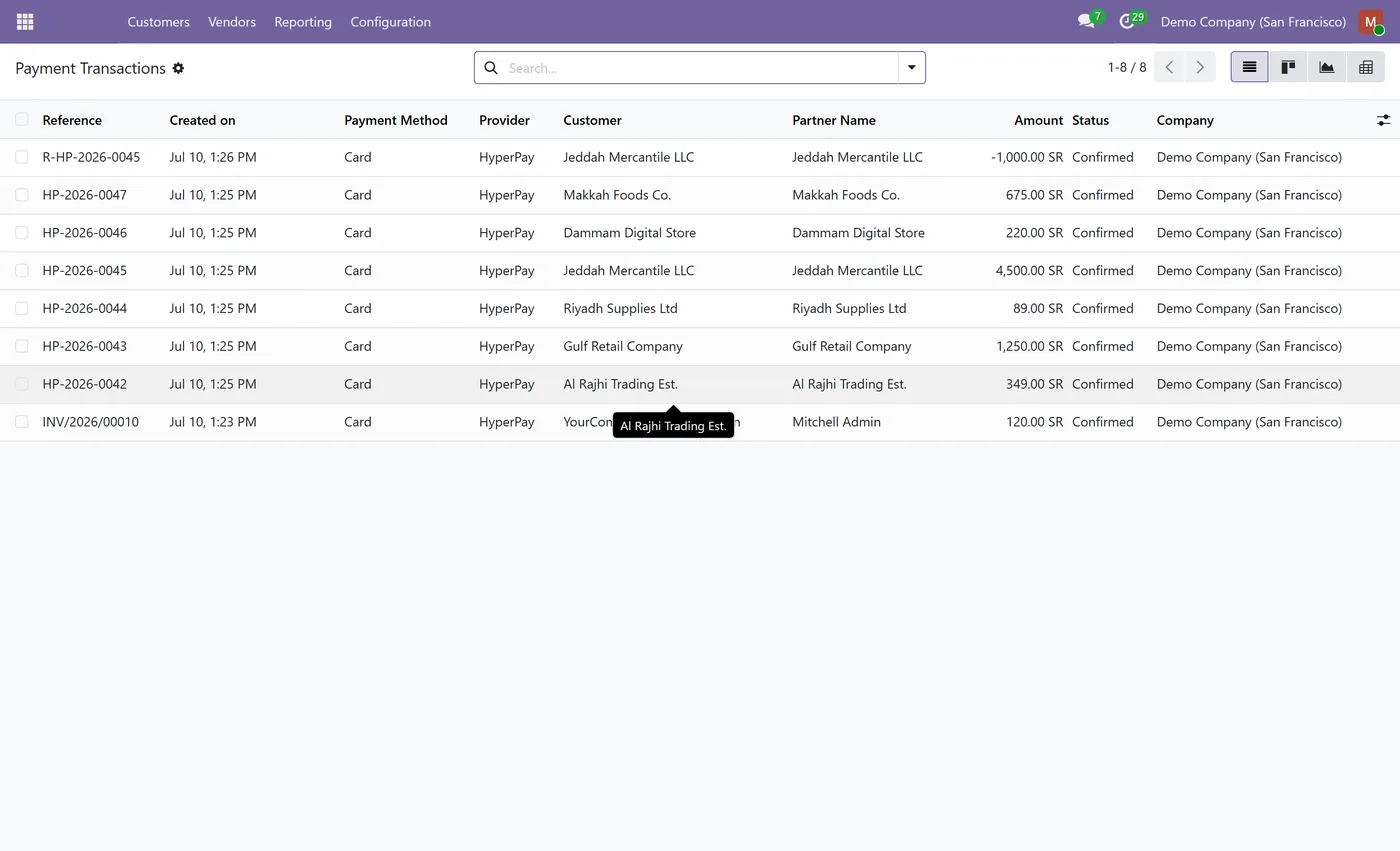Open record HP-2026-0044
Viewport: 1400px width, 851px height.
click(x=84, y=308)
